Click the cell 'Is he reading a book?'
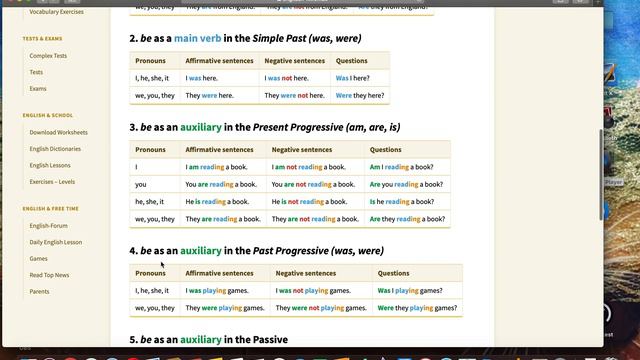 407,202
